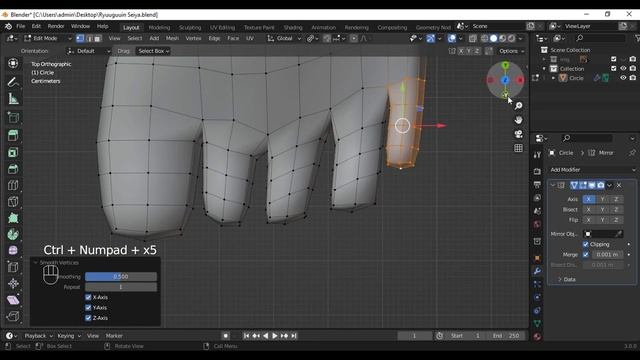Open the Object Data green triangle tab
Image resolution: width=640 pixels, height=360 pixels.
click(537, 323)
